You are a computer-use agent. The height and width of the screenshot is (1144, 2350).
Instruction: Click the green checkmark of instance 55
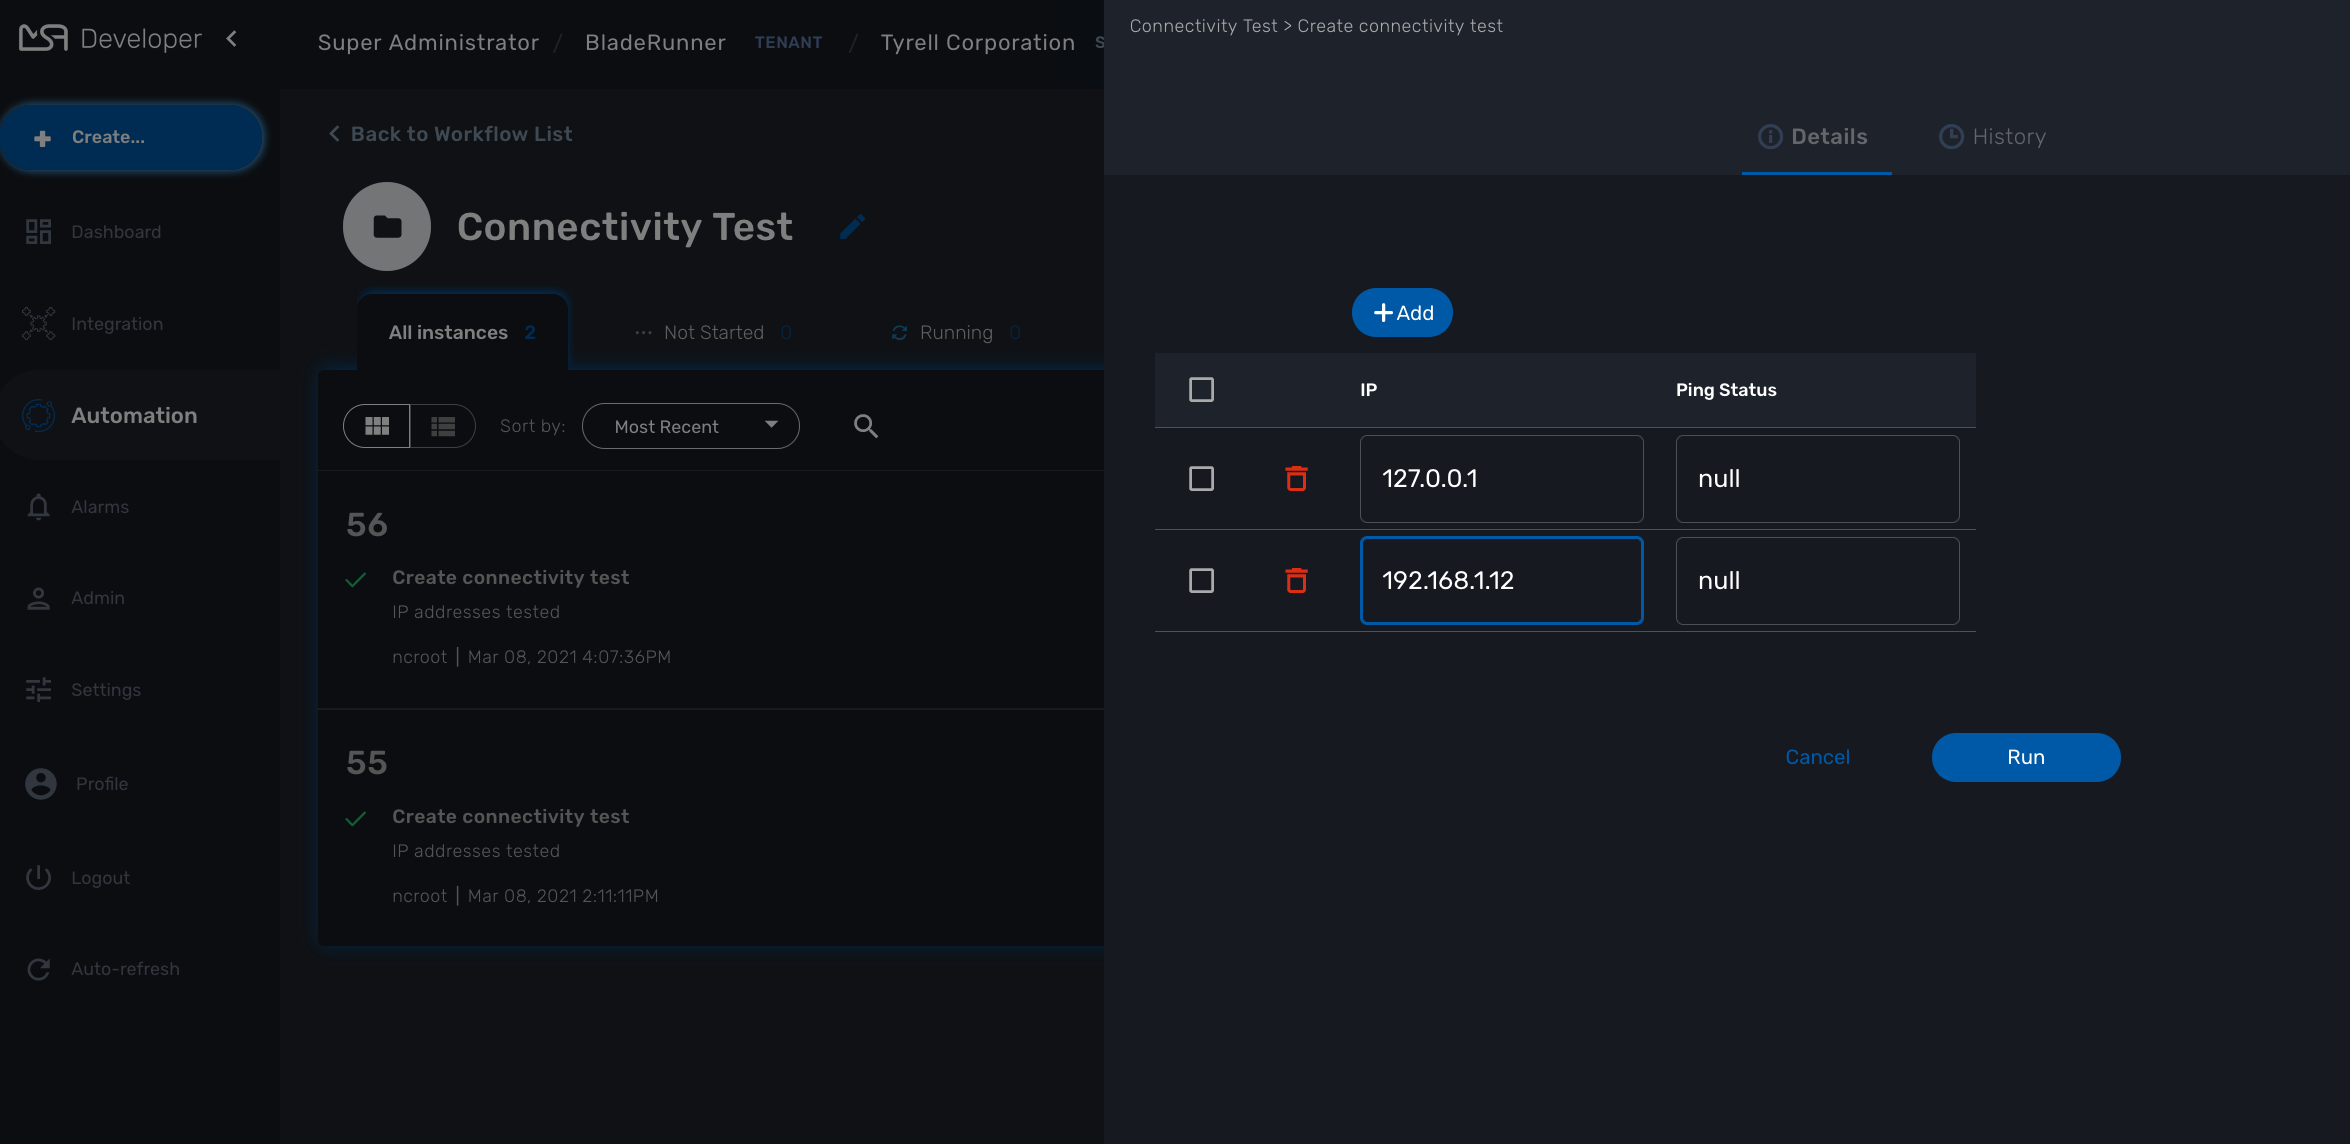[355, 819]
